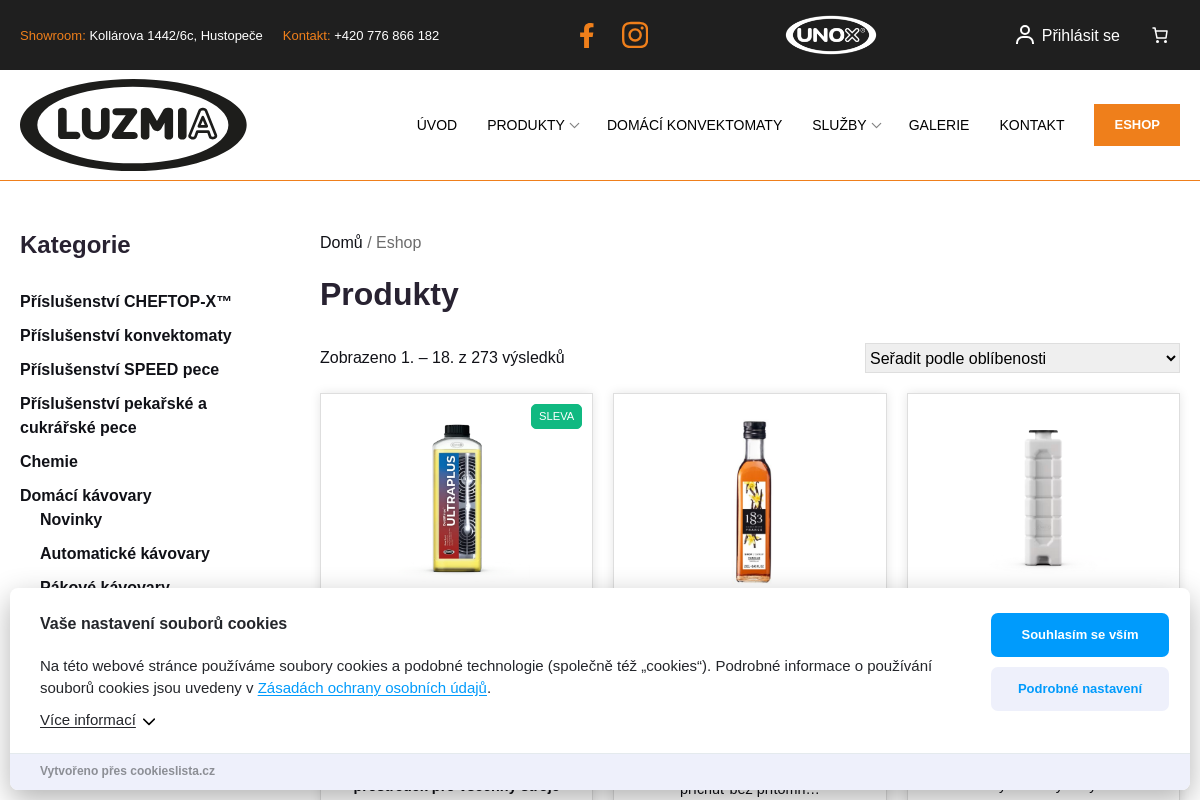Open Podrobné nastavení cookie settings

[x=1079, y=689]
